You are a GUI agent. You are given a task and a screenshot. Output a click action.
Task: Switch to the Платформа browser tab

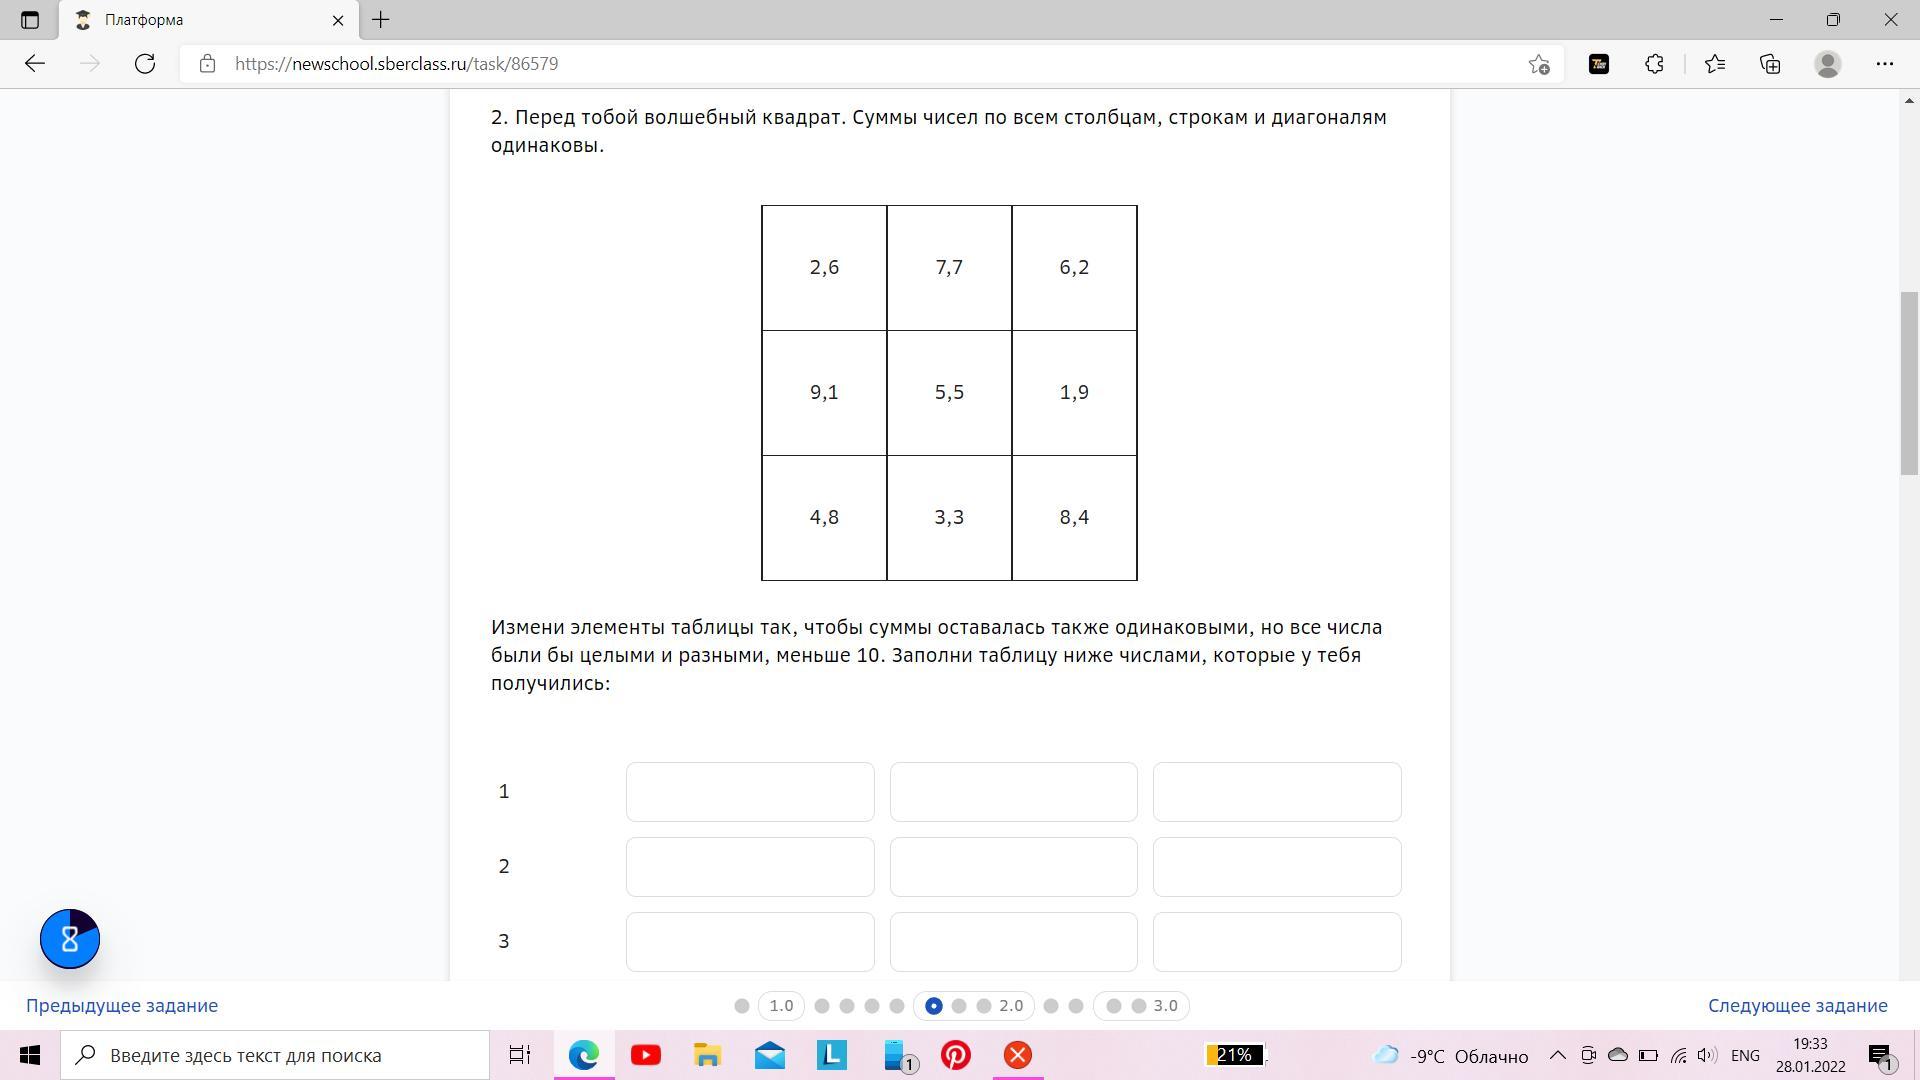pos(200,20)
